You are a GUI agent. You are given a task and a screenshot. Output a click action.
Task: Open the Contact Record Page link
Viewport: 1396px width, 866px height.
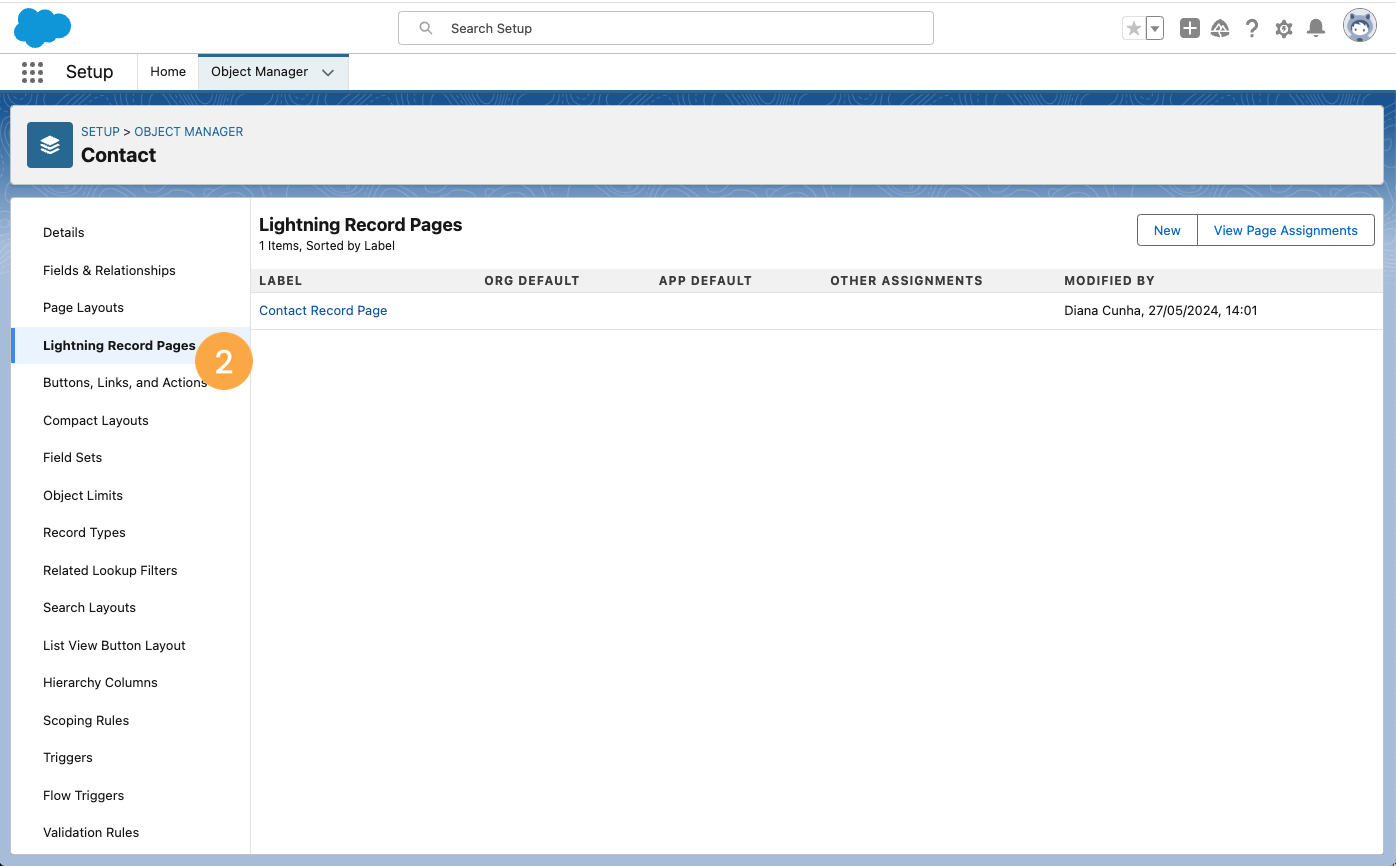[x=323, y=310]
